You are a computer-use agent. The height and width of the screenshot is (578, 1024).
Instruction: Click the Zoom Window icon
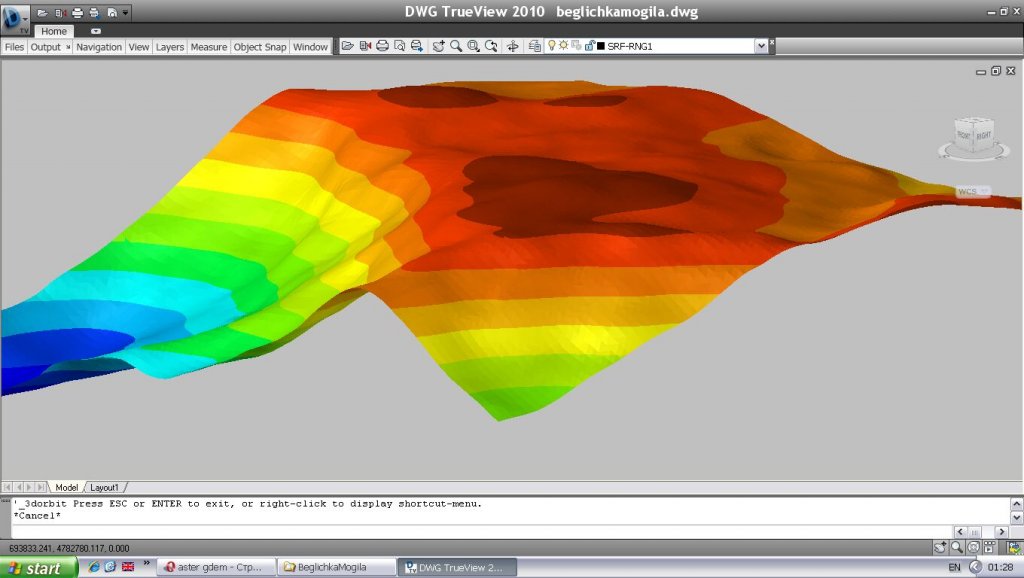[473, 46]
